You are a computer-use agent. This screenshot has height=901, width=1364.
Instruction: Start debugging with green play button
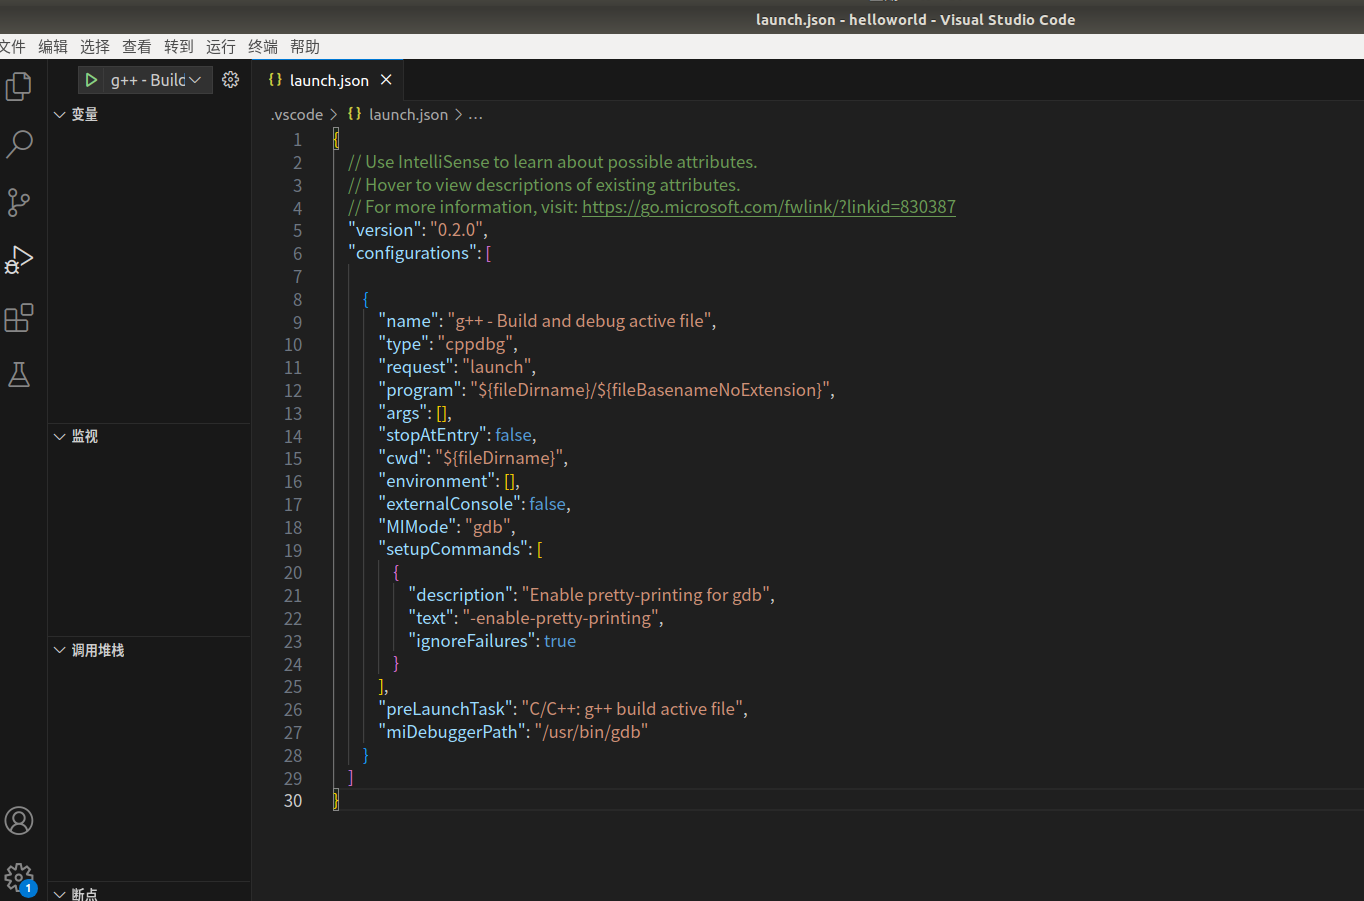(91, 80)
